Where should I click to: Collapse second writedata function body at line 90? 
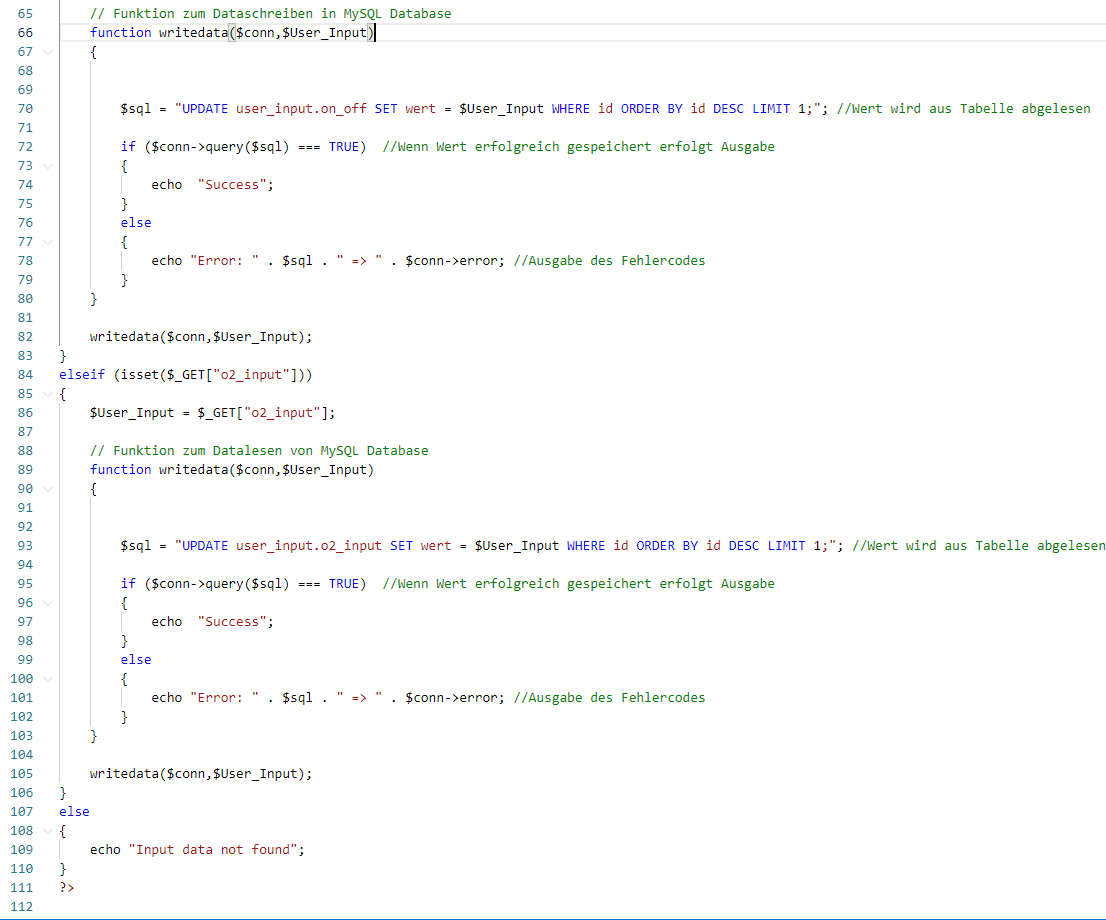[x=48, y=489]
